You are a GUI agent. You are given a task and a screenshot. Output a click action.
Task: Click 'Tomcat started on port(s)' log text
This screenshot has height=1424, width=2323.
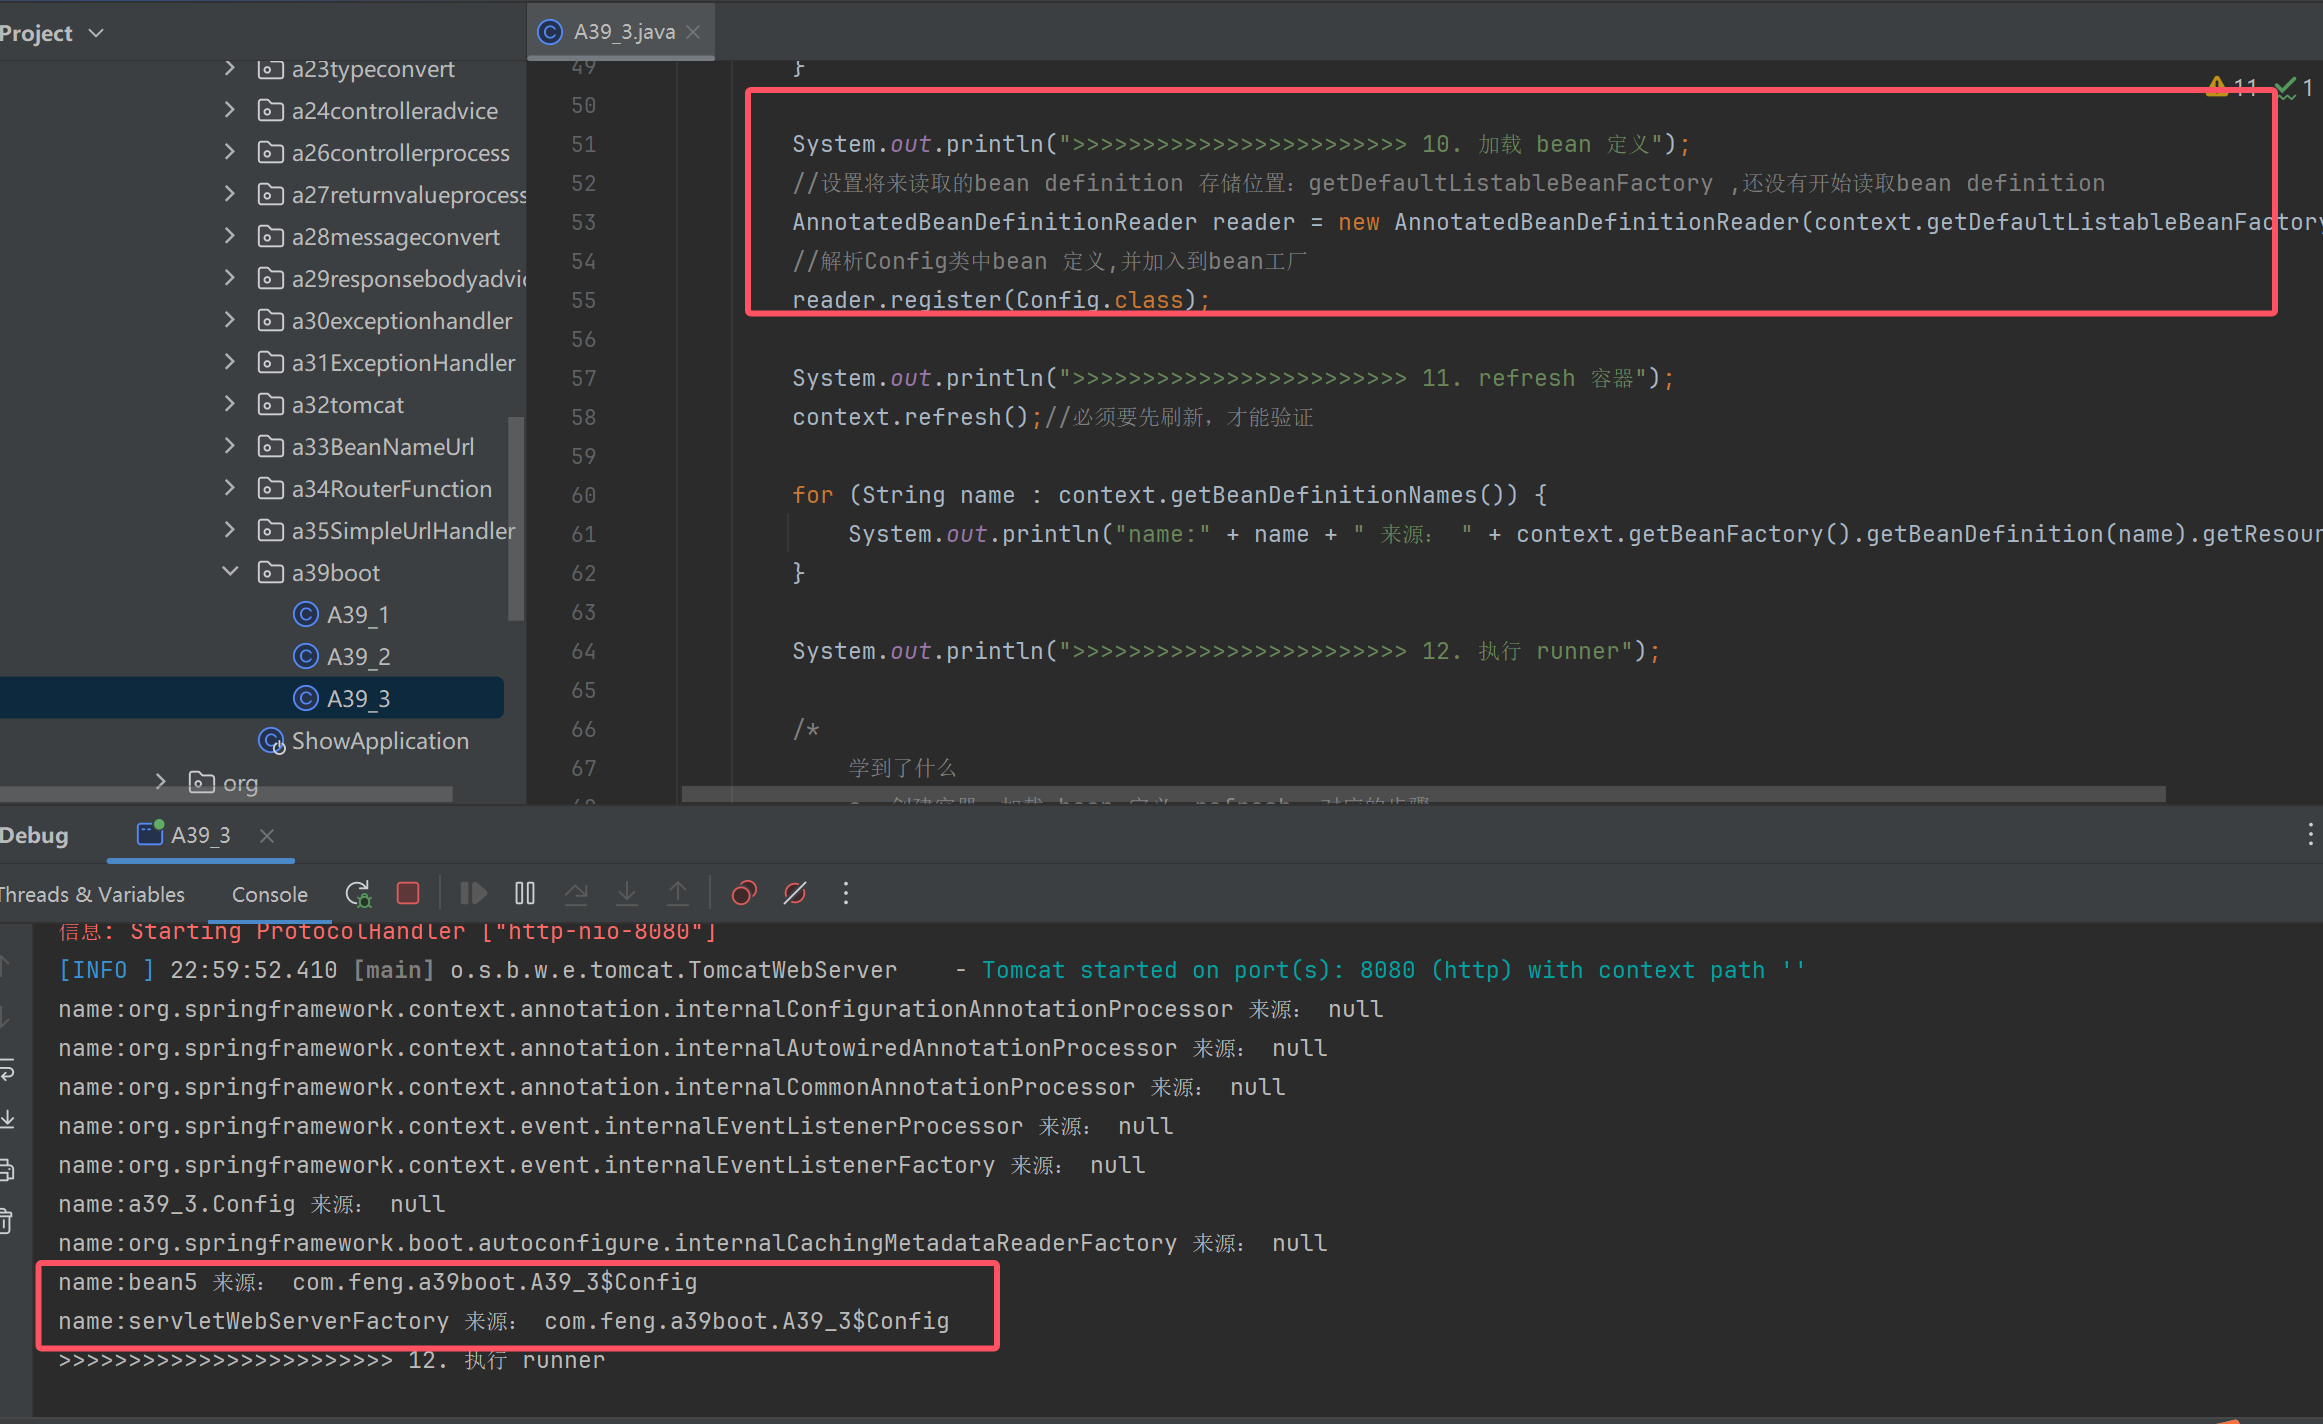tap(1394, 970)
